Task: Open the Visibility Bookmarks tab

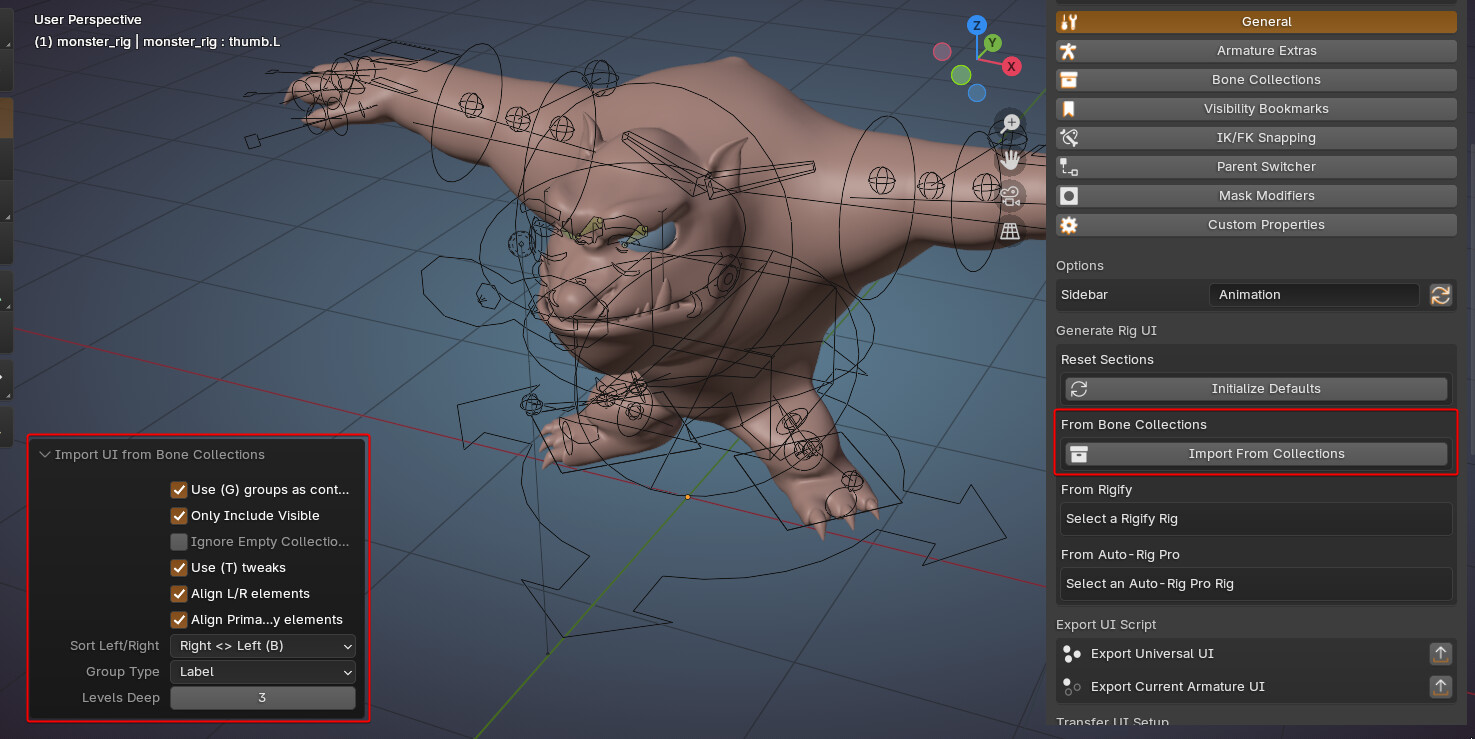Action: click(1257, 109)
